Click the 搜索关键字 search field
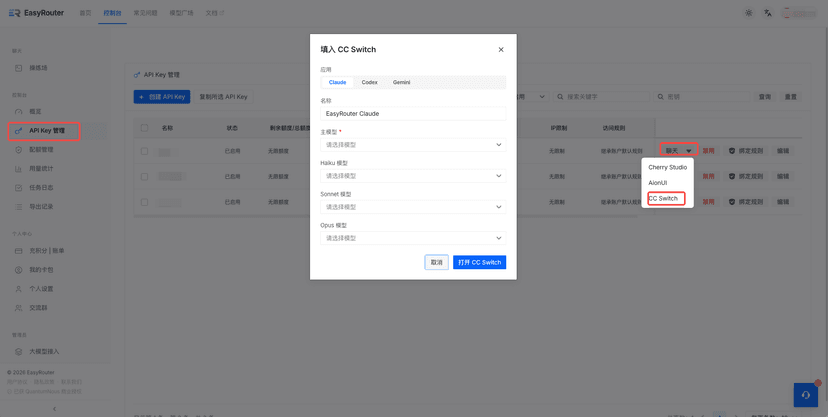828x417 pixels. pos(601,97)
